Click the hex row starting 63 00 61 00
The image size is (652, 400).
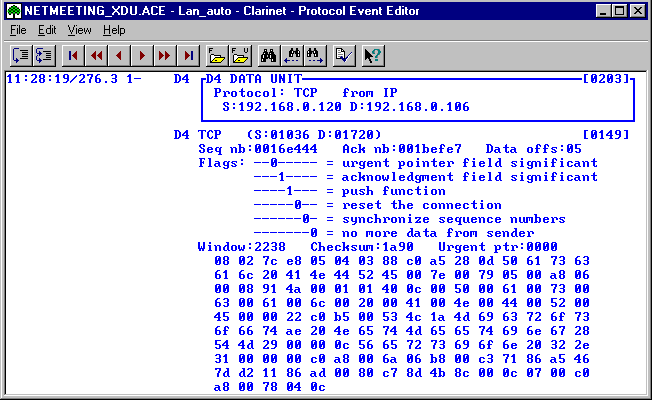[x=402, y=303]
